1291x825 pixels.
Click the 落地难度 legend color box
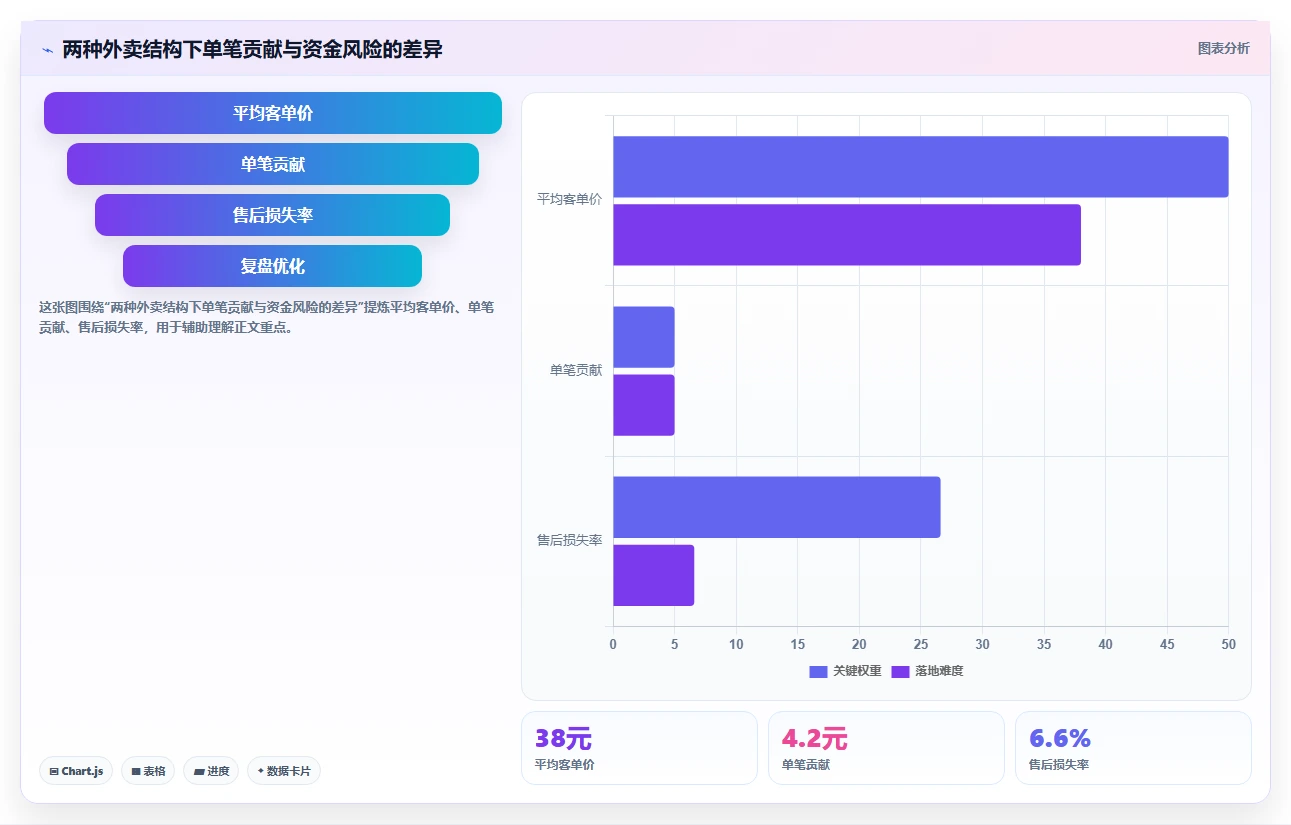pos(901,672)
